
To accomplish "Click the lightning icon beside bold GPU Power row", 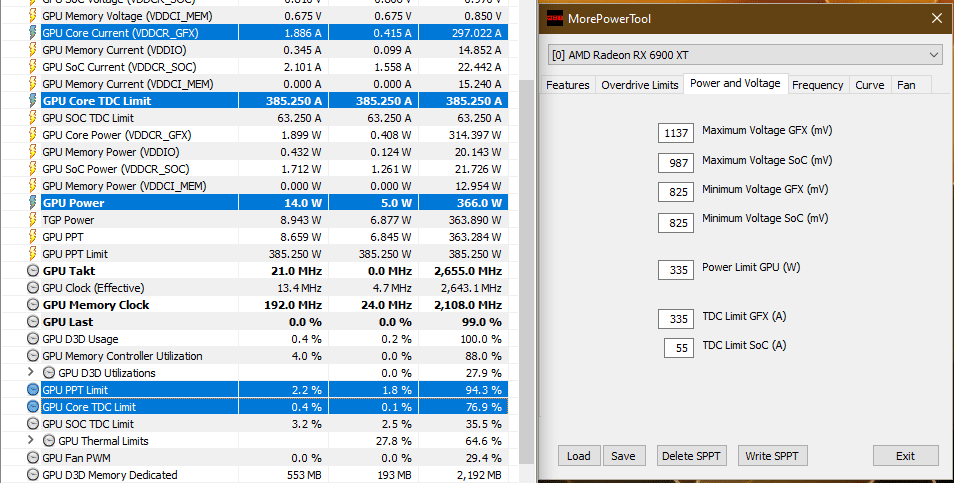I will [x=33, y=203].
